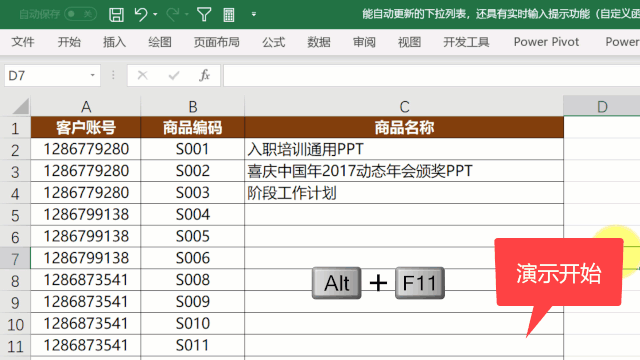Screen dimensions: 640x360
Task: Click the Calculator icon in the quick access toolbar
Action: pos(229,15)
